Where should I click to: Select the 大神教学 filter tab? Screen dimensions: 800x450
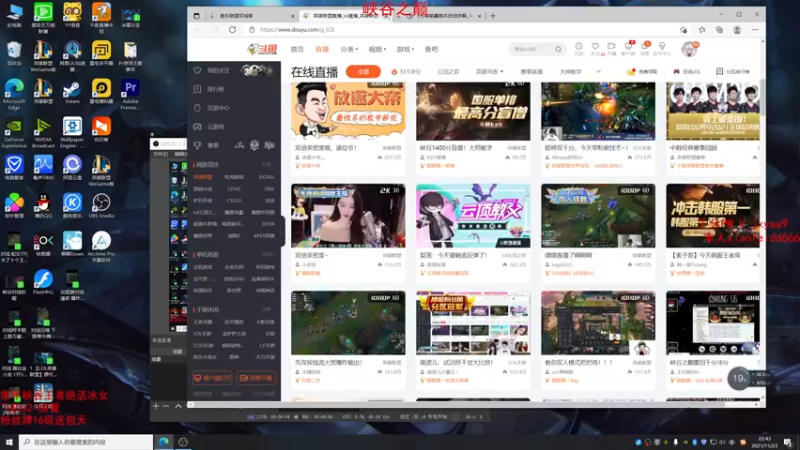pos(570,72)
